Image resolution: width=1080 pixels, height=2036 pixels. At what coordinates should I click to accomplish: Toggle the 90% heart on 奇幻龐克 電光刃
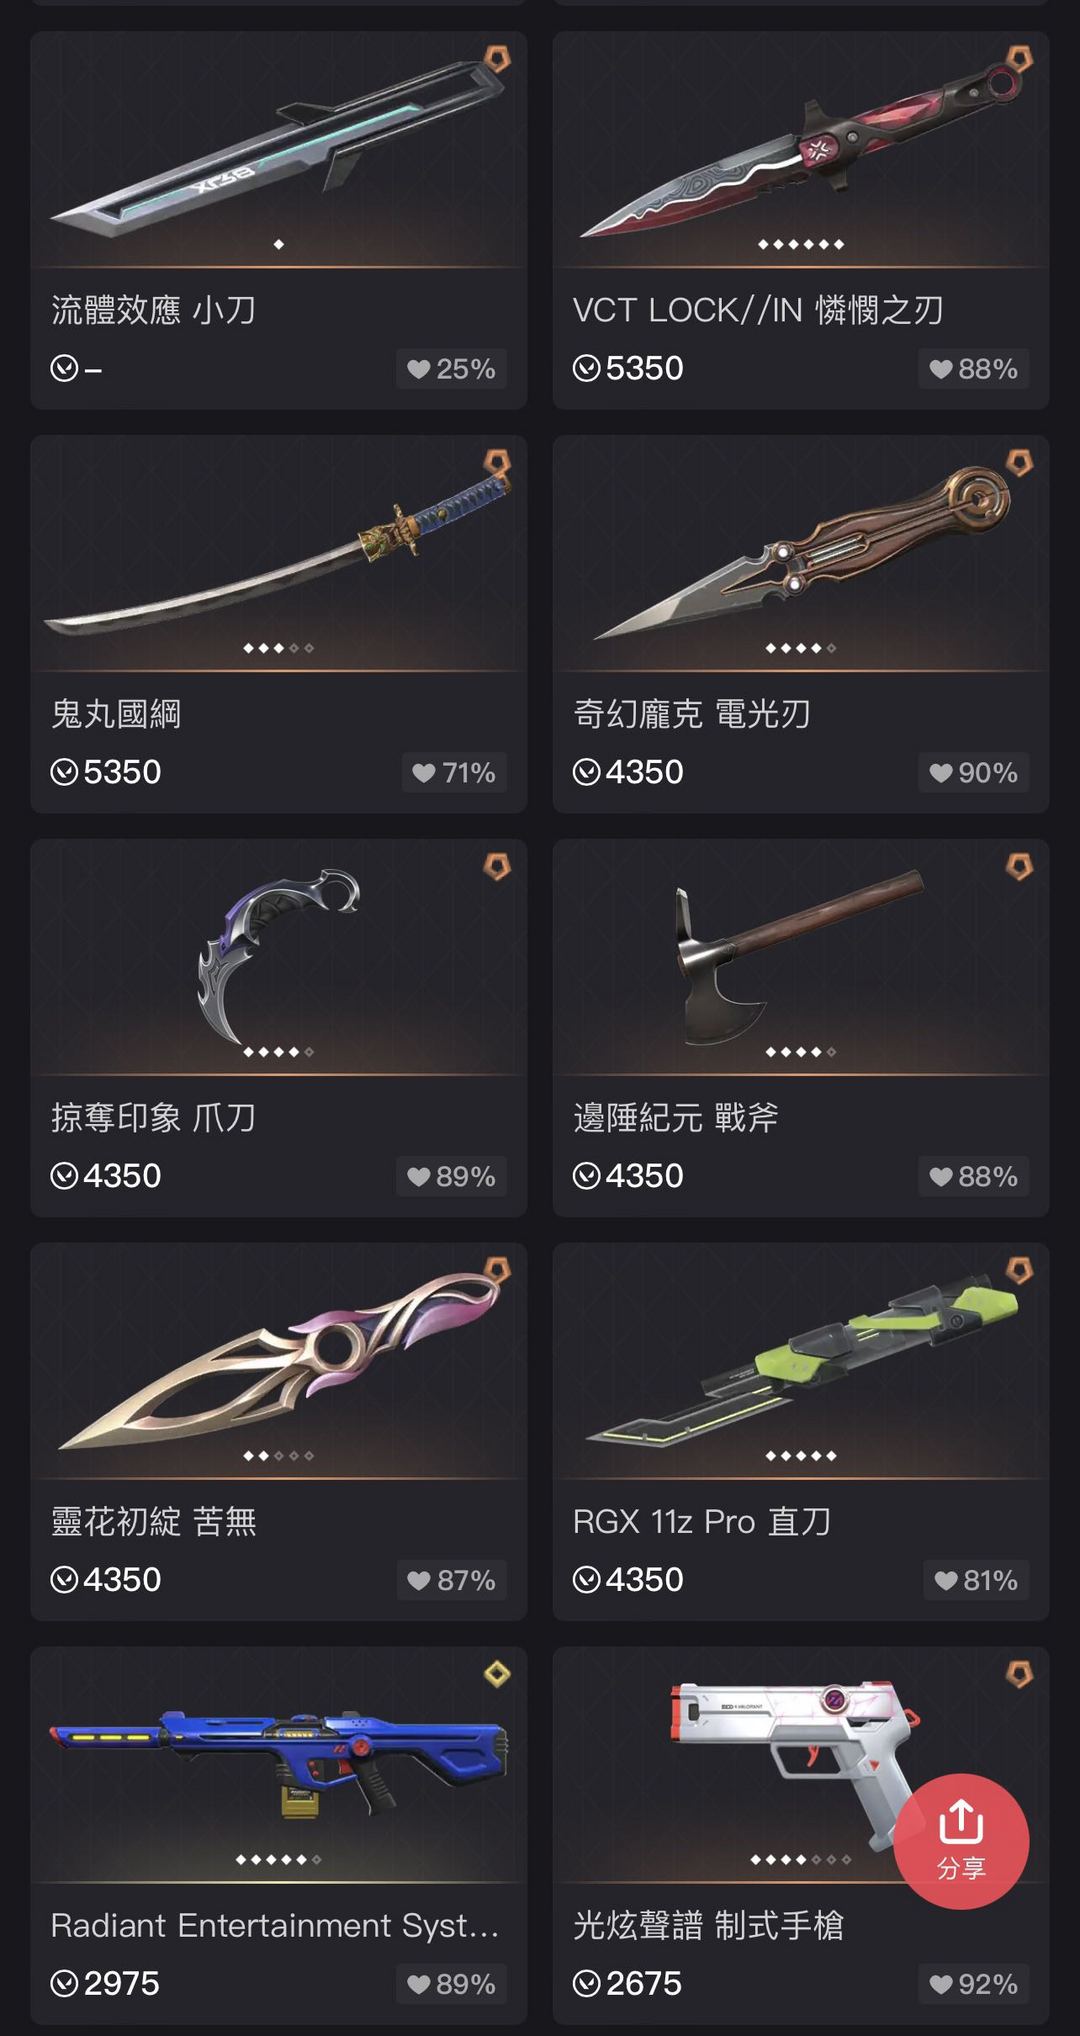973,773
